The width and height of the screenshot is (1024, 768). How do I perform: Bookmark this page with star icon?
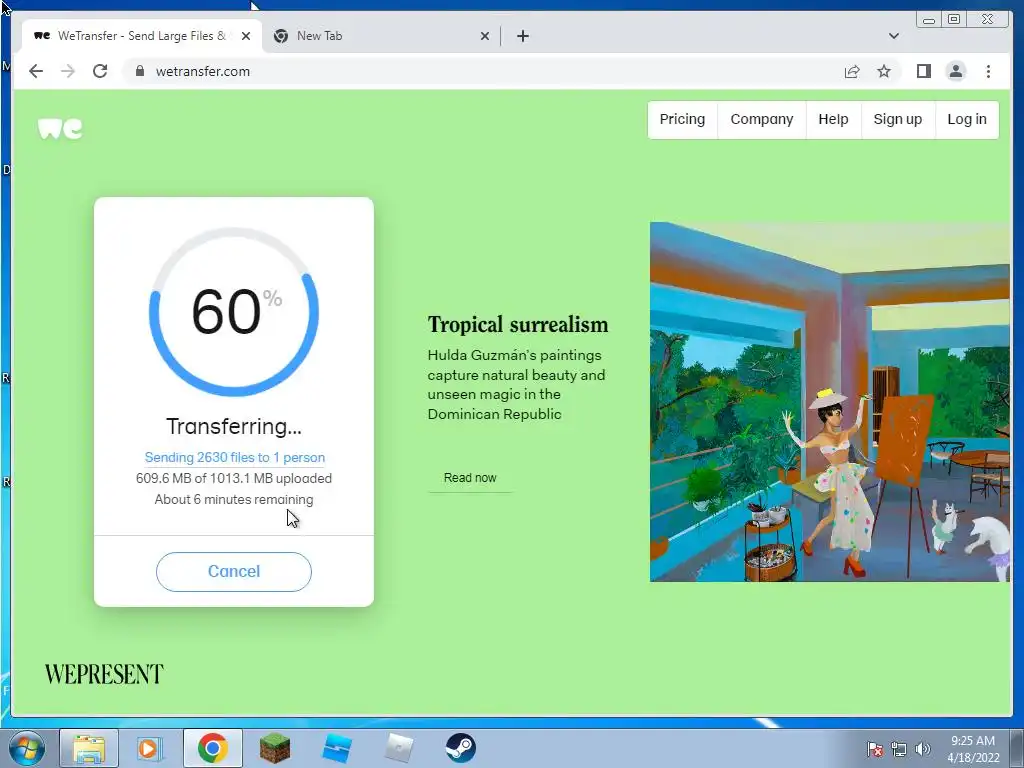884,71
